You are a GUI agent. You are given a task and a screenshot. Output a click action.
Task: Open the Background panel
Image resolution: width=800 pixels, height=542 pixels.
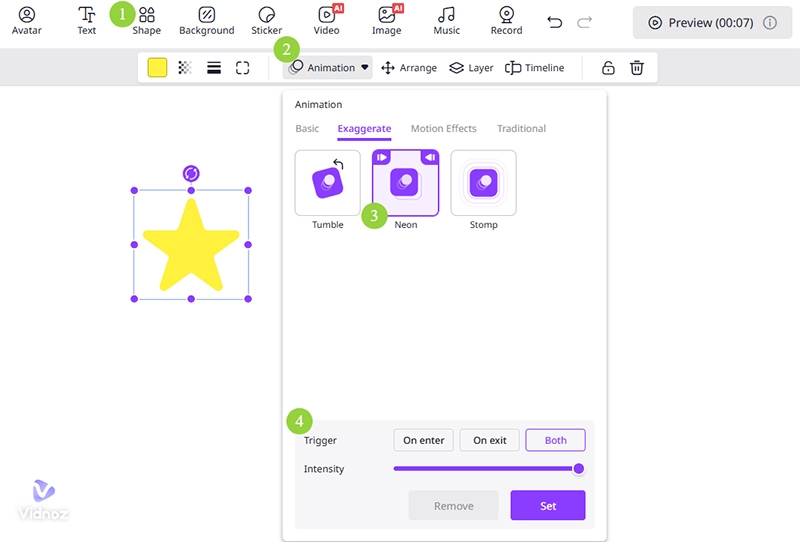206,20
